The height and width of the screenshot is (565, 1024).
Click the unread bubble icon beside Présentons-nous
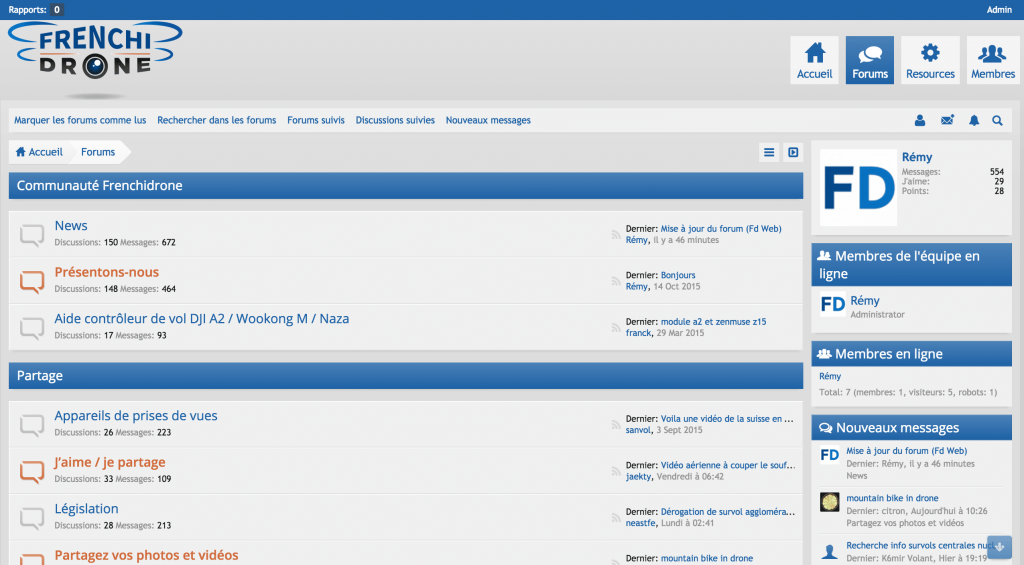point(32,281)
